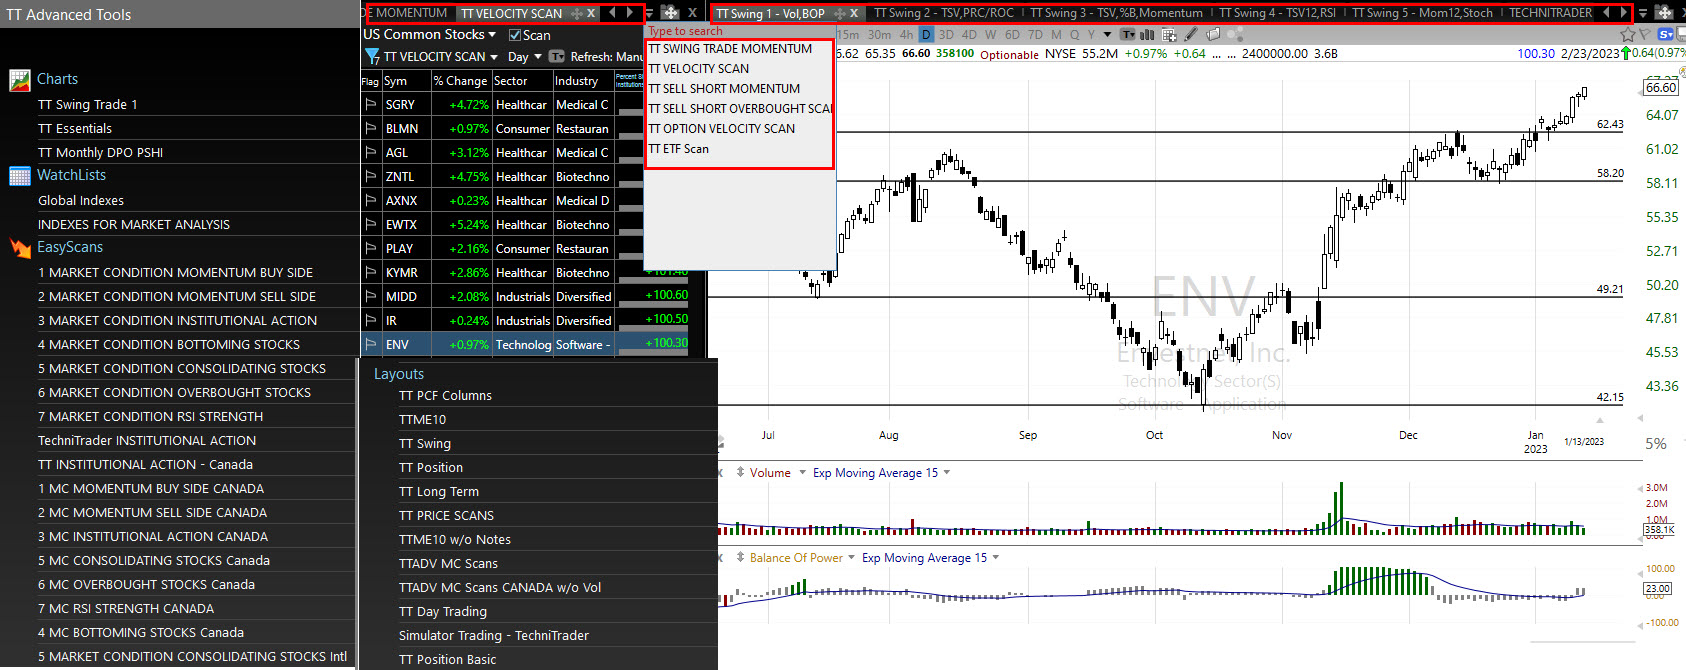Click the WatchLists grid icon in sidebar

click(x=20, y=176)
